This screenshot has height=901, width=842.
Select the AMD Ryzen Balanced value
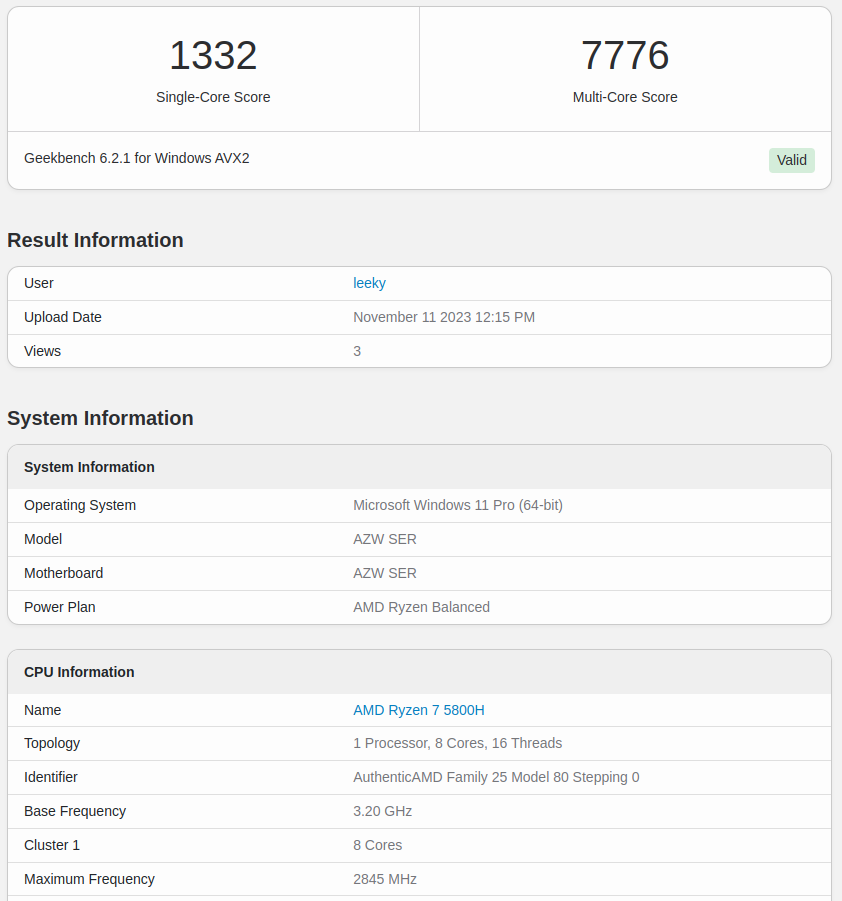421,607
